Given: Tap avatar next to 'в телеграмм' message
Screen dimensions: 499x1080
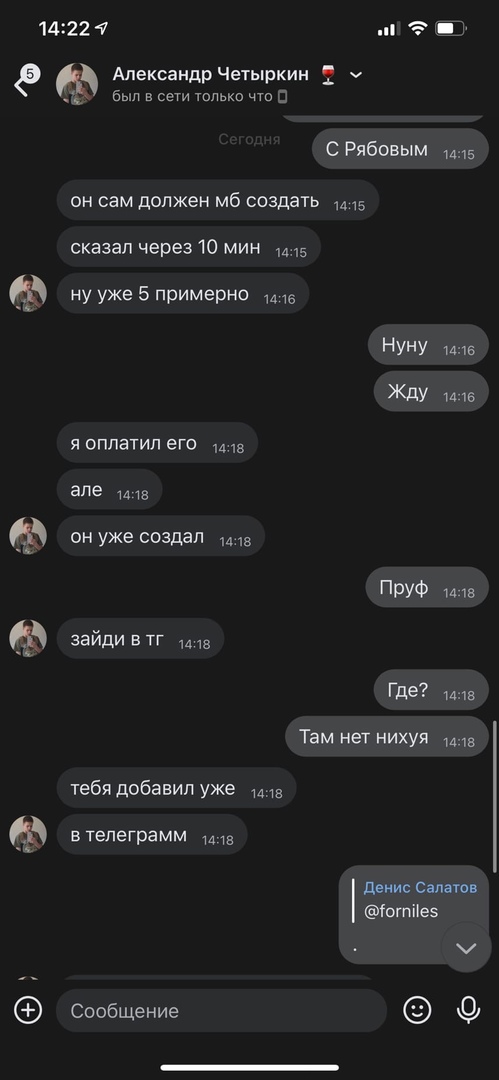Looking at the screenshot, I should 28,834.
